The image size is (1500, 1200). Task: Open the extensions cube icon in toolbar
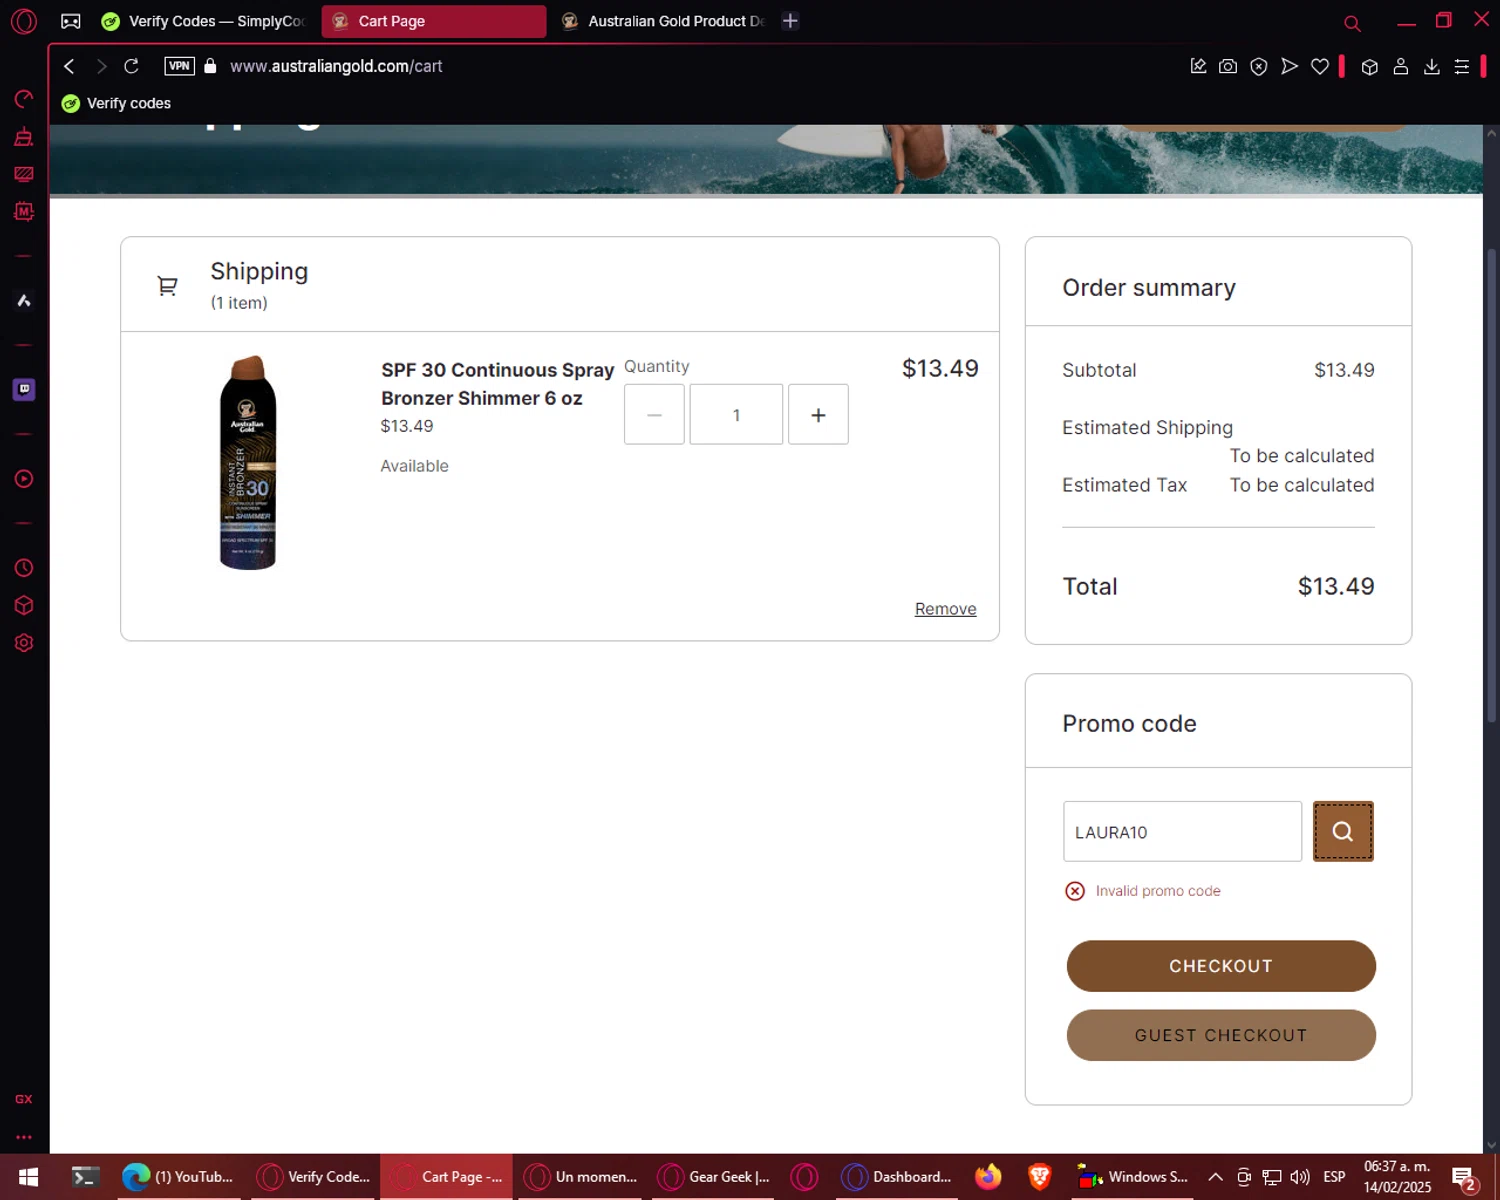pos(1370,66)
